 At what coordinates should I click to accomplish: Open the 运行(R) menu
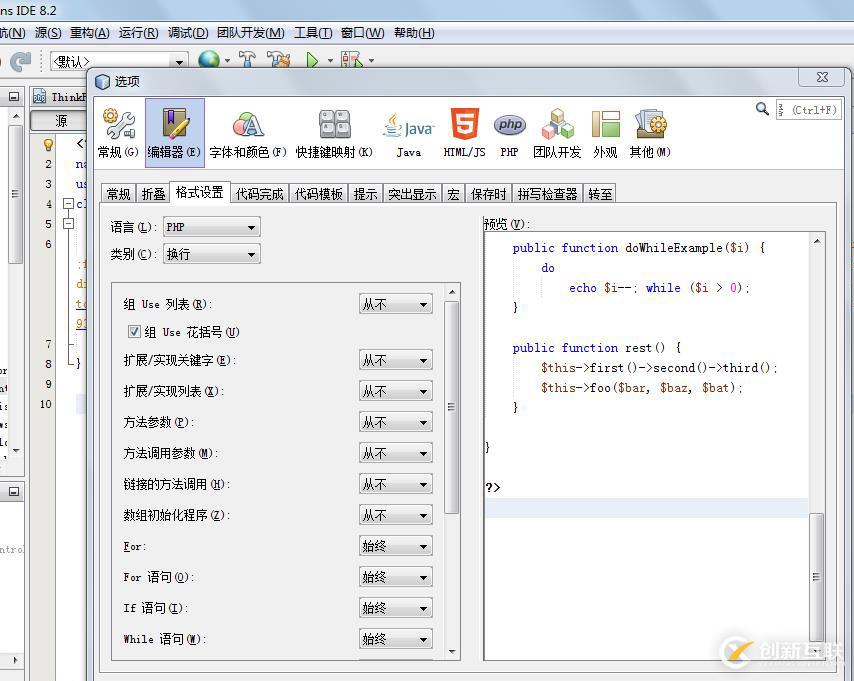coord(138,33)
